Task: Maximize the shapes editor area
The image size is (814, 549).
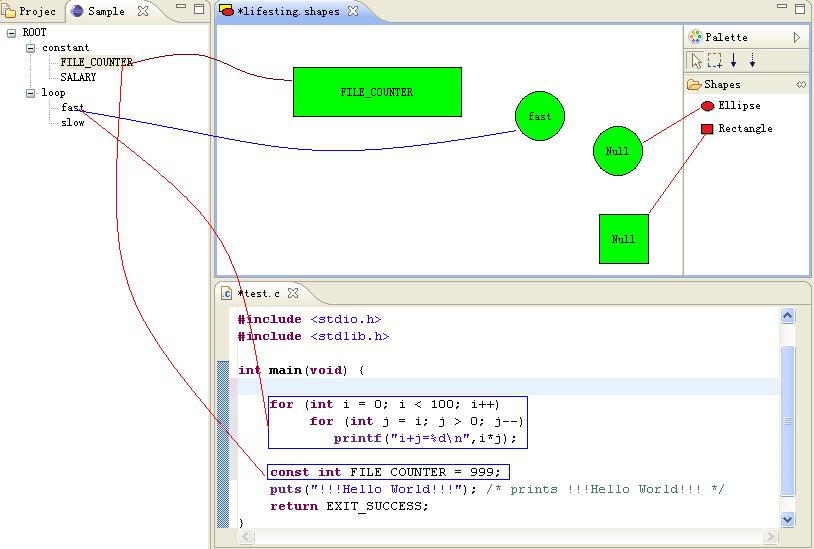Action: (800, 9)
